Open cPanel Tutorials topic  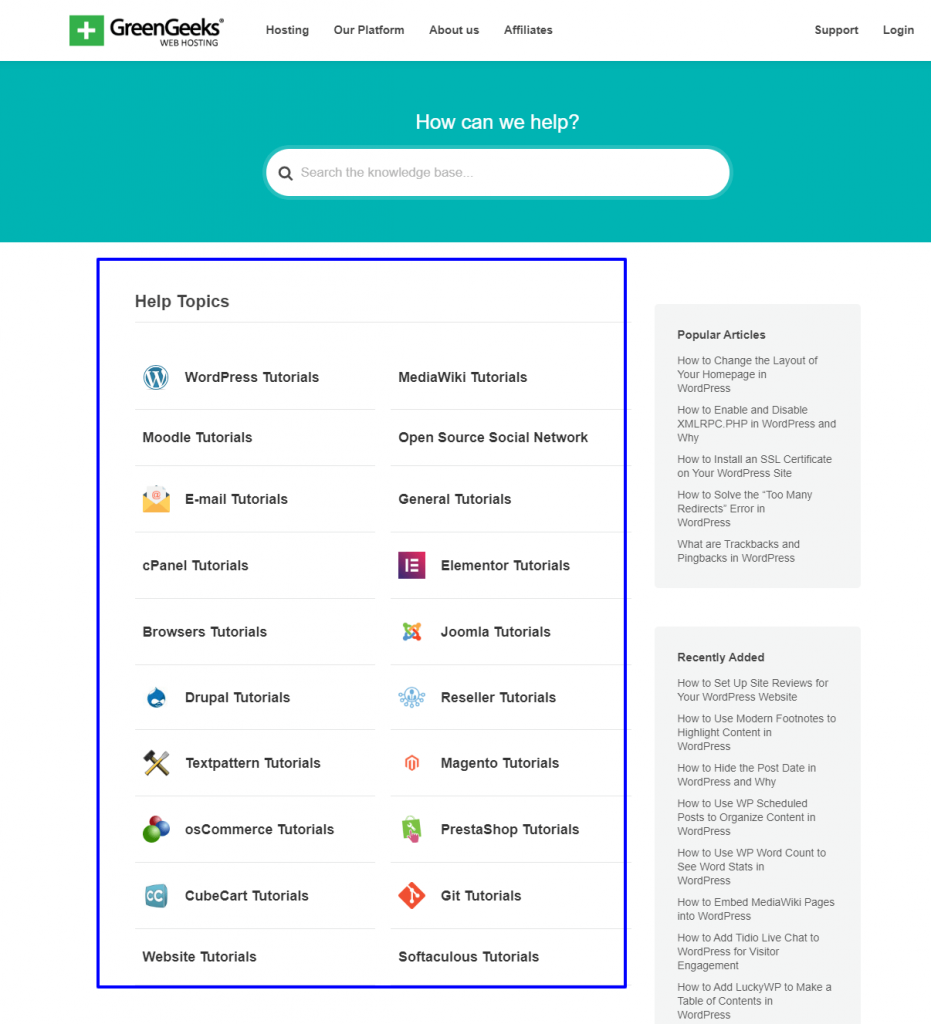(x=195, y=566)
